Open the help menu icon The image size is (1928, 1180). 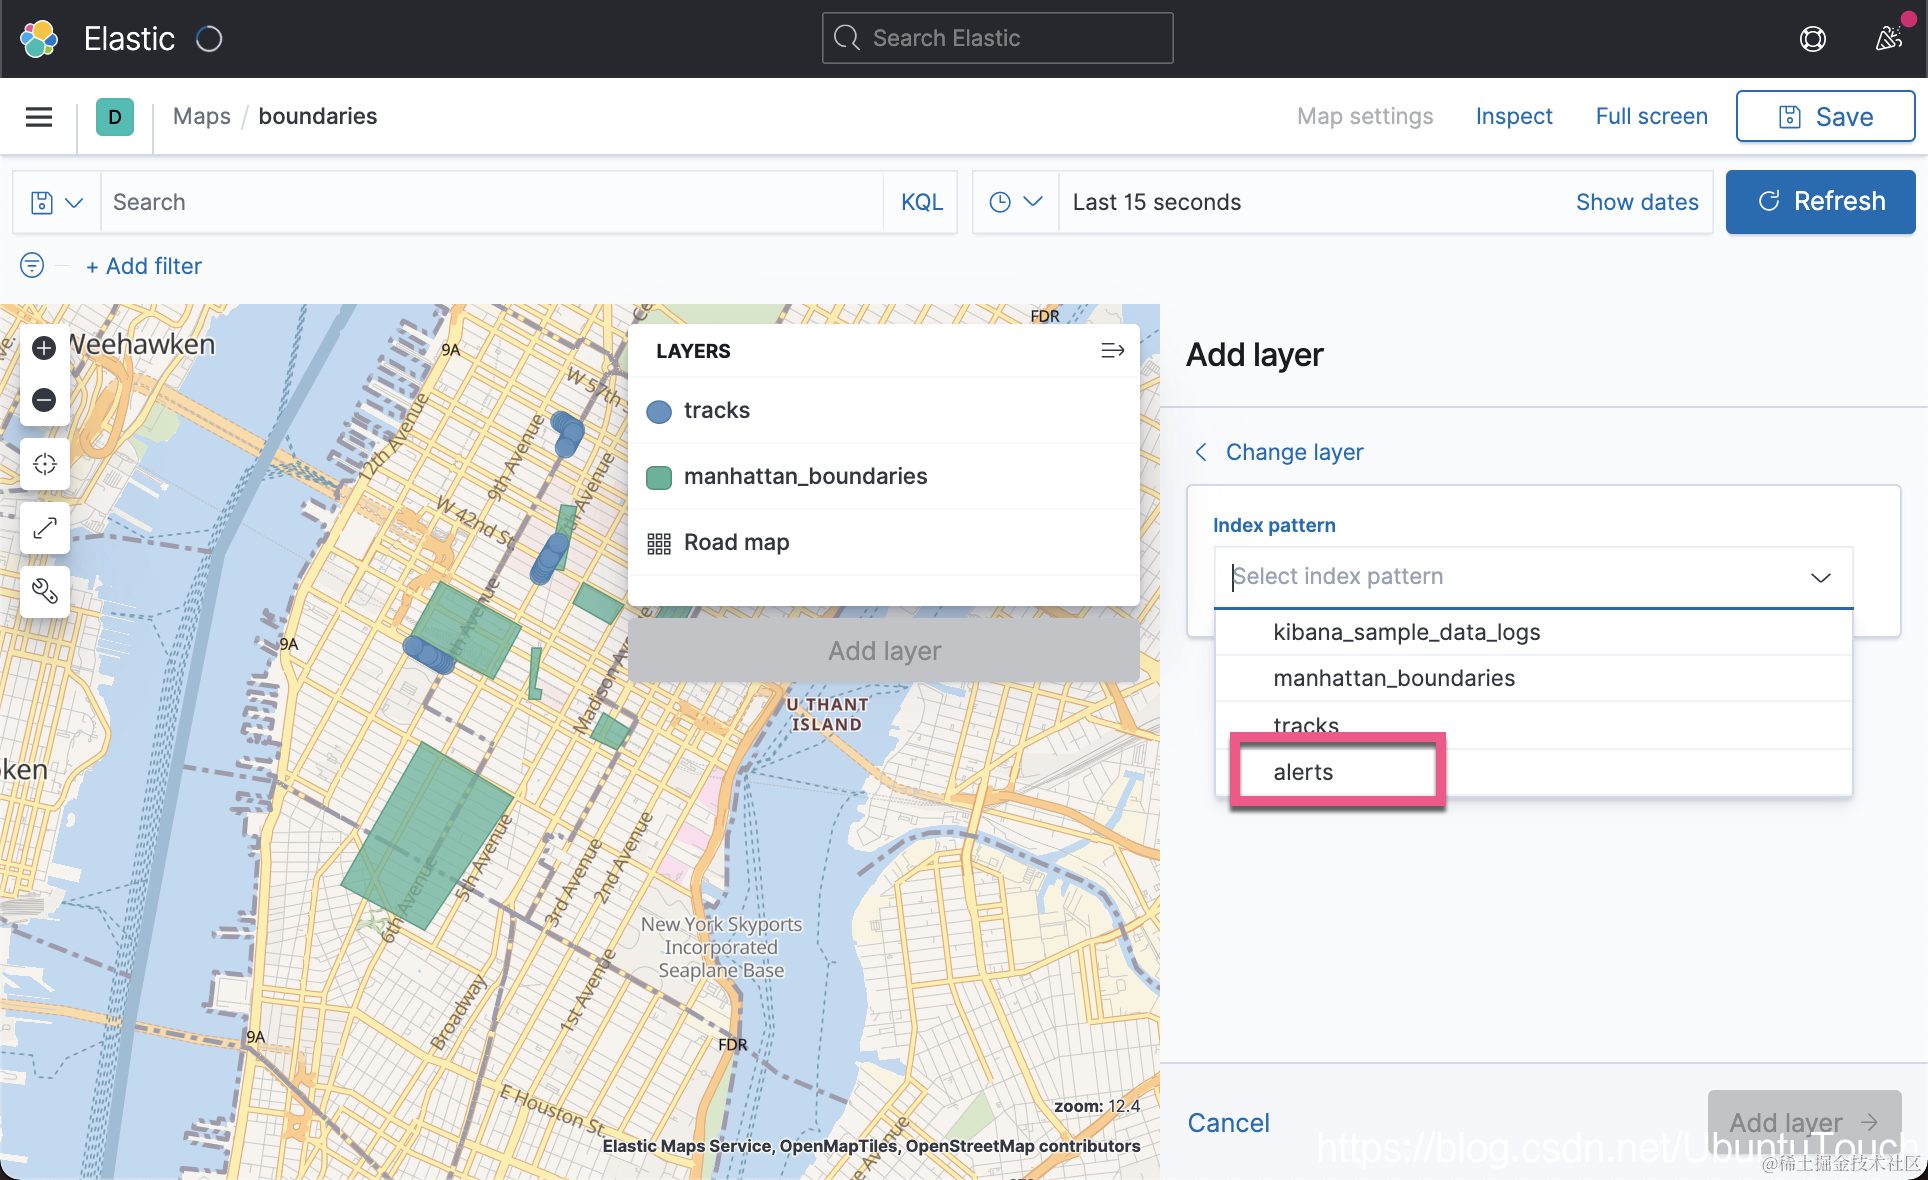tap(1812, 39)
